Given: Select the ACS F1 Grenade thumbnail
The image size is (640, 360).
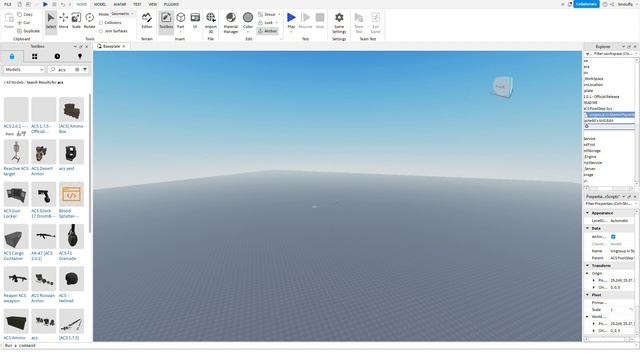Looking at the screenshot, I should tap(71, 237).
